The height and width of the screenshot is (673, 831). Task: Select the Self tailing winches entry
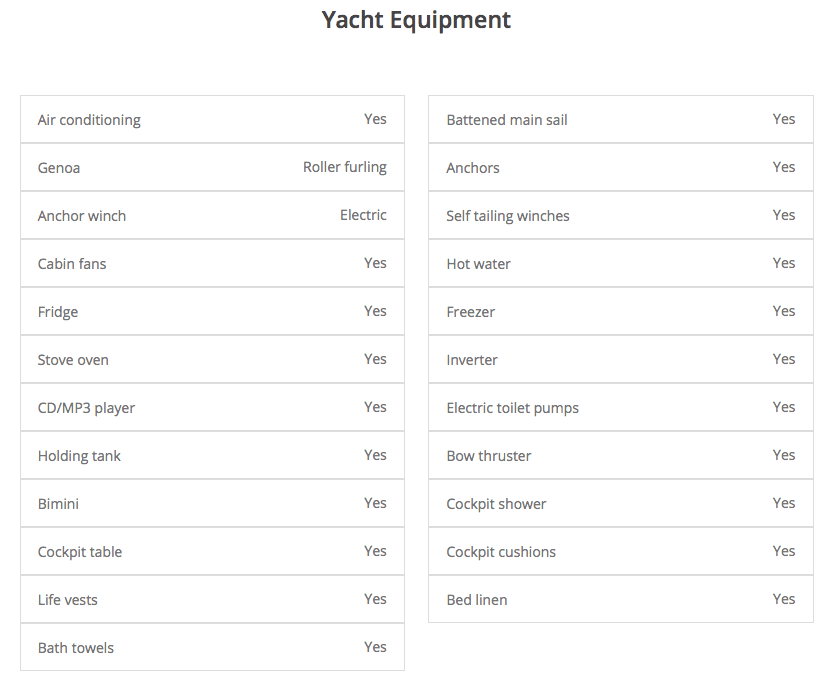click(508, 216)
